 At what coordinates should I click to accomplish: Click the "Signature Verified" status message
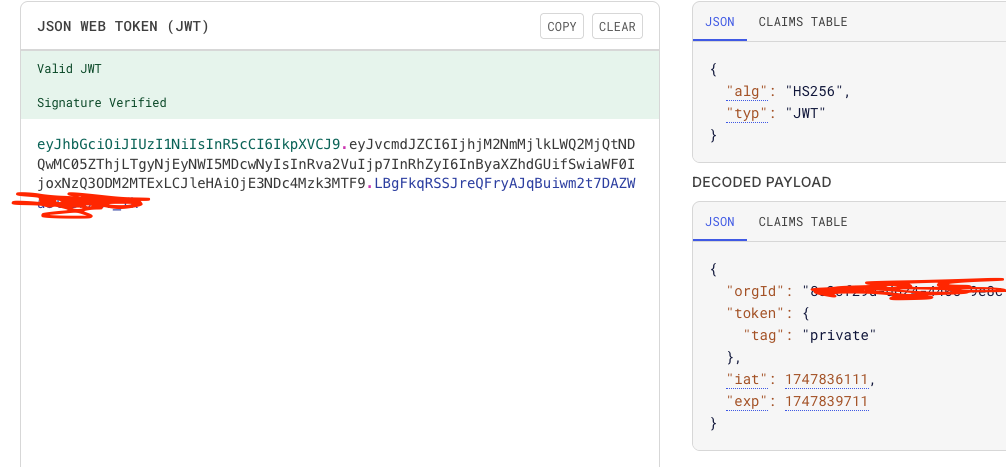pyautogui.click(x=101, y=103)
